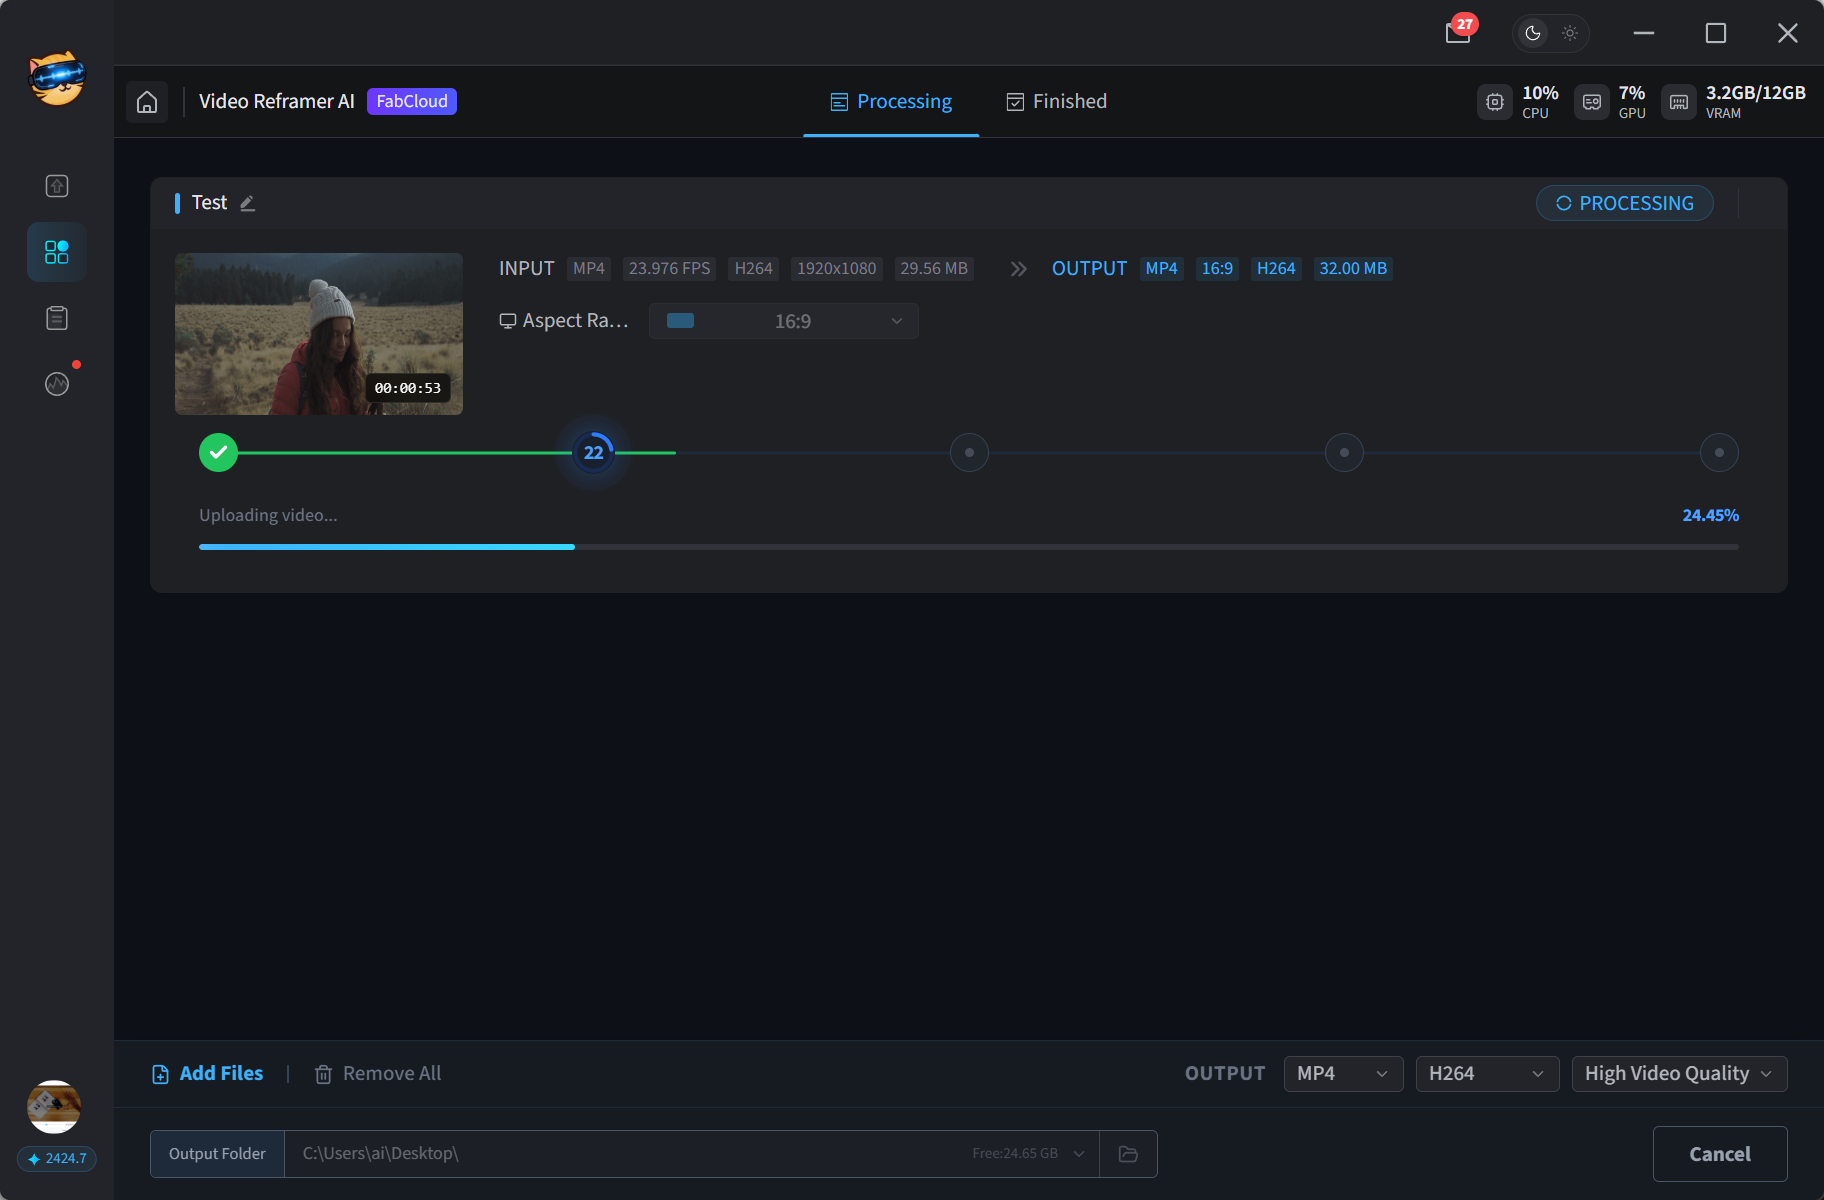Switch to light mode sun icon
Screen dimensions: 1824x1200
pyautogui.click(x=1570, y=33)
